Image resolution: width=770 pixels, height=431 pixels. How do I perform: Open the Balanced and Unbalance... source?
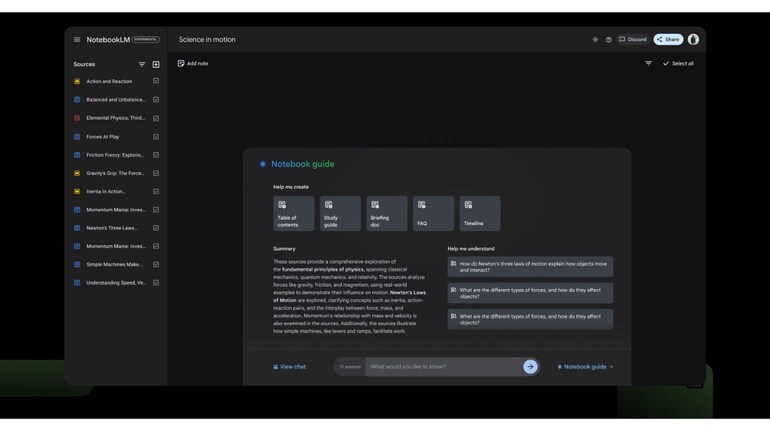116,100
